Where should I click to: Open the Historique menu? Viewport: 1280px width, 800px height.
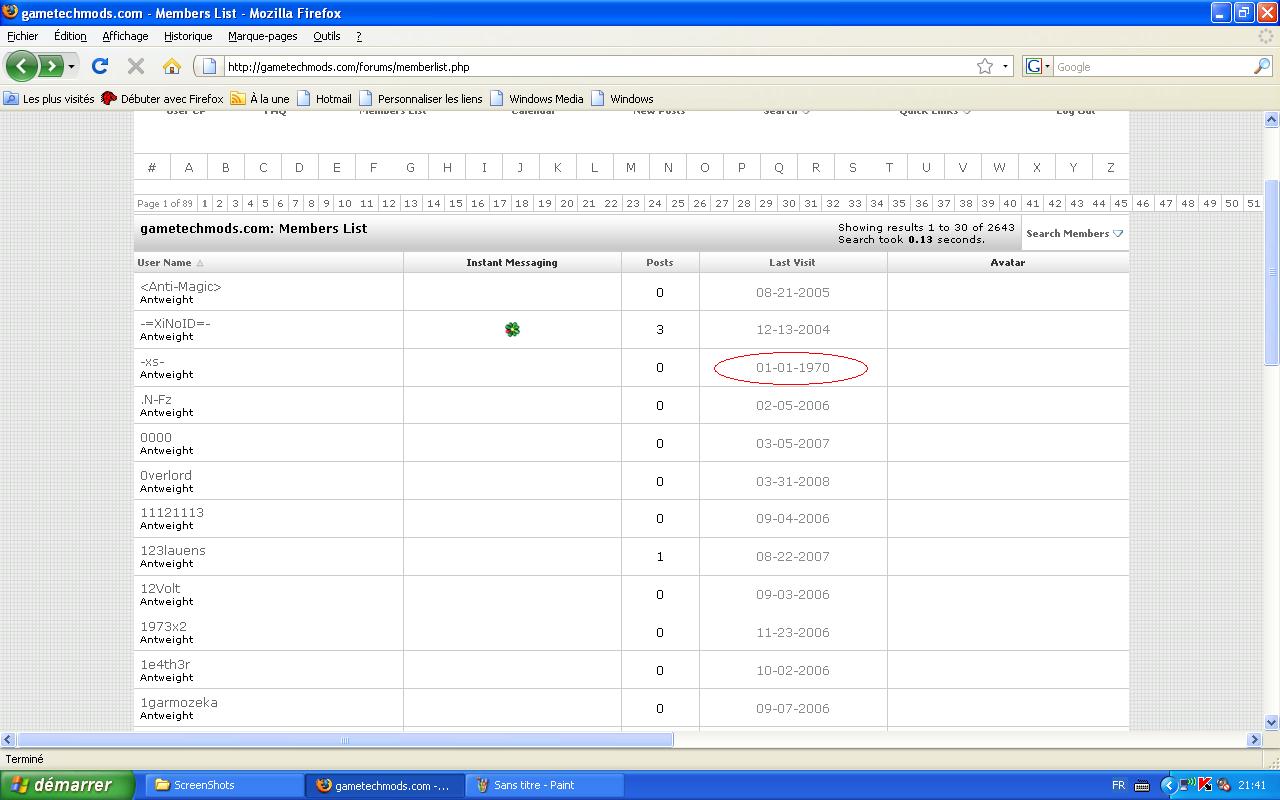tap(188, 36)
